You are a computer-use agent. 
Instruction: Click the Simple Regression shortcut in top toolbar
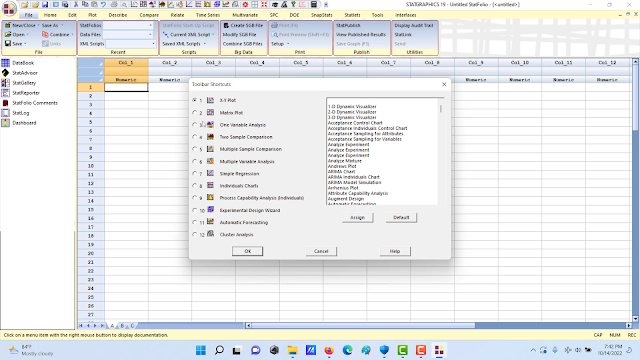(189, 4)
